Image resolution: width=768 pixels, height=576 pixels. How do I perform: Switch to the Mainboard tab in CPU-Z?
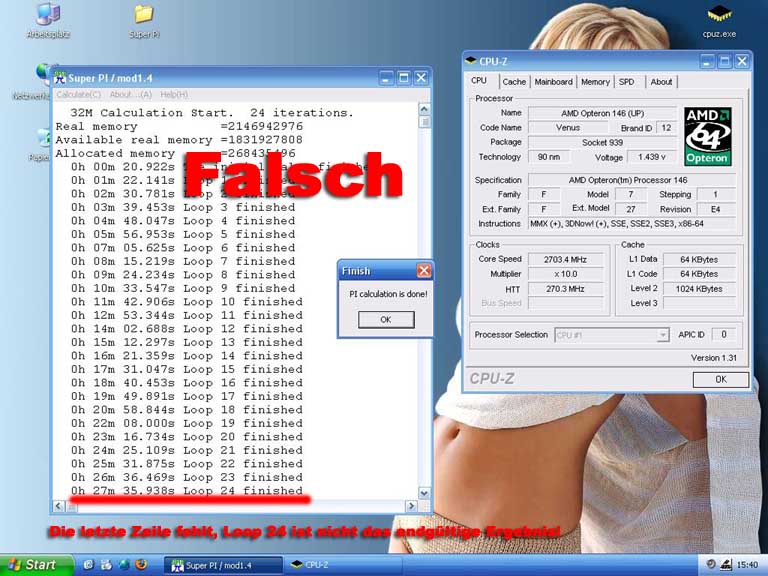point(553,82)
